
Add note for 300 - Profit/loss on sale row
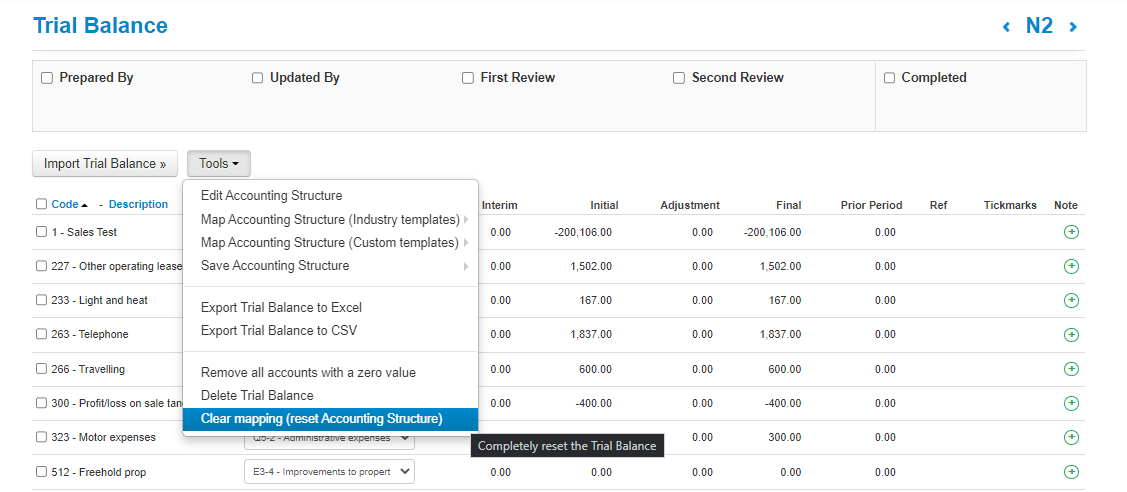(1070, 403)
